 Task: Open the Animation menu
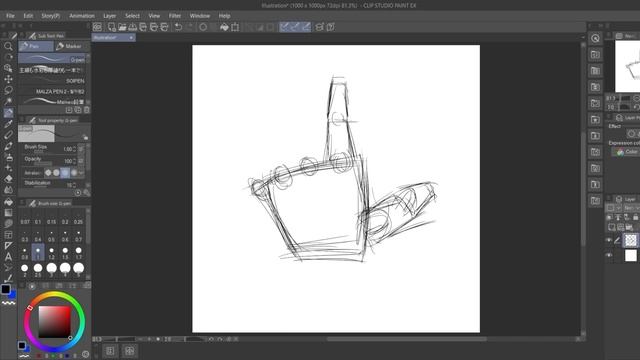coord(82,16)
